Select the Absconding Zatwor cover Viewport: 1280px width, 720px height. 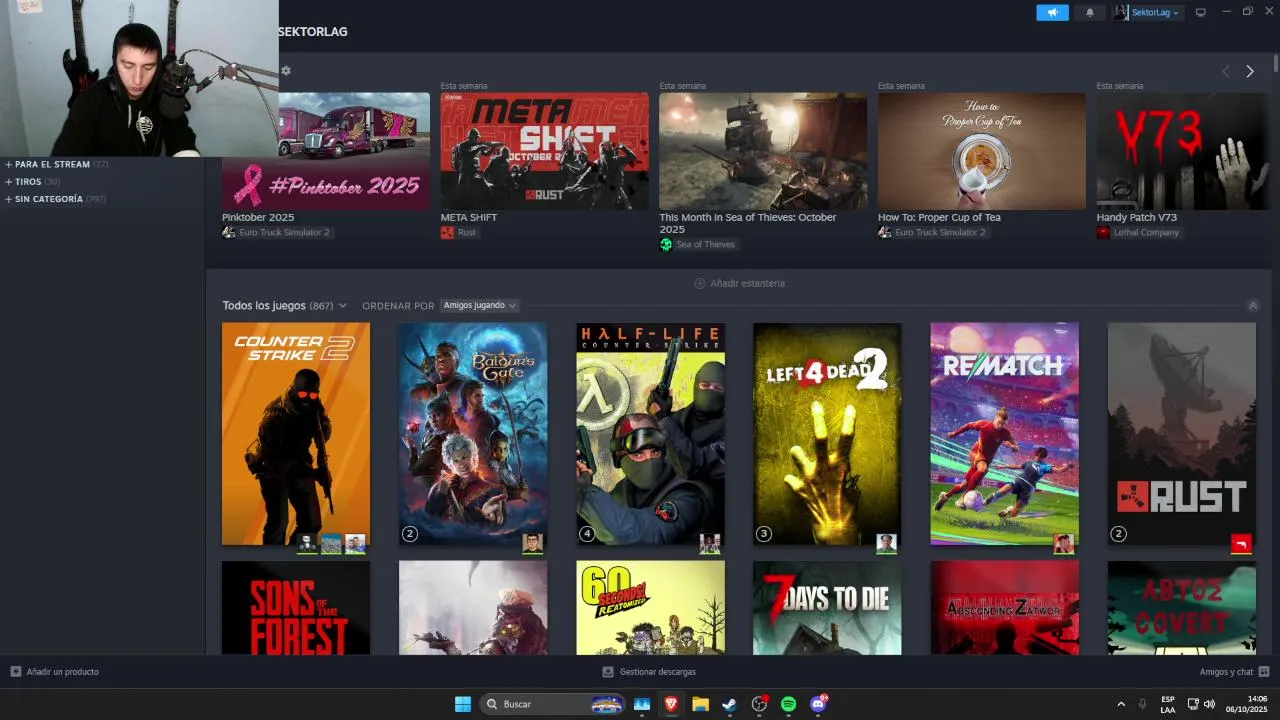(x=1004, y=608)
